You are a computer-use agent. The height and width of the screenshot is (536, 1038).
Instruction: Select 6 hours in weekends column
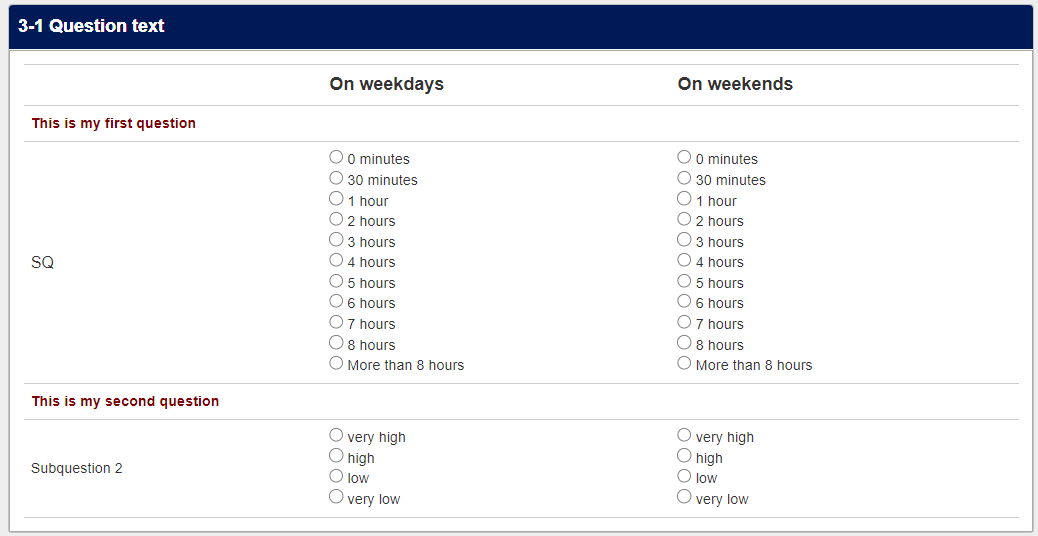(x=684, y=301)
